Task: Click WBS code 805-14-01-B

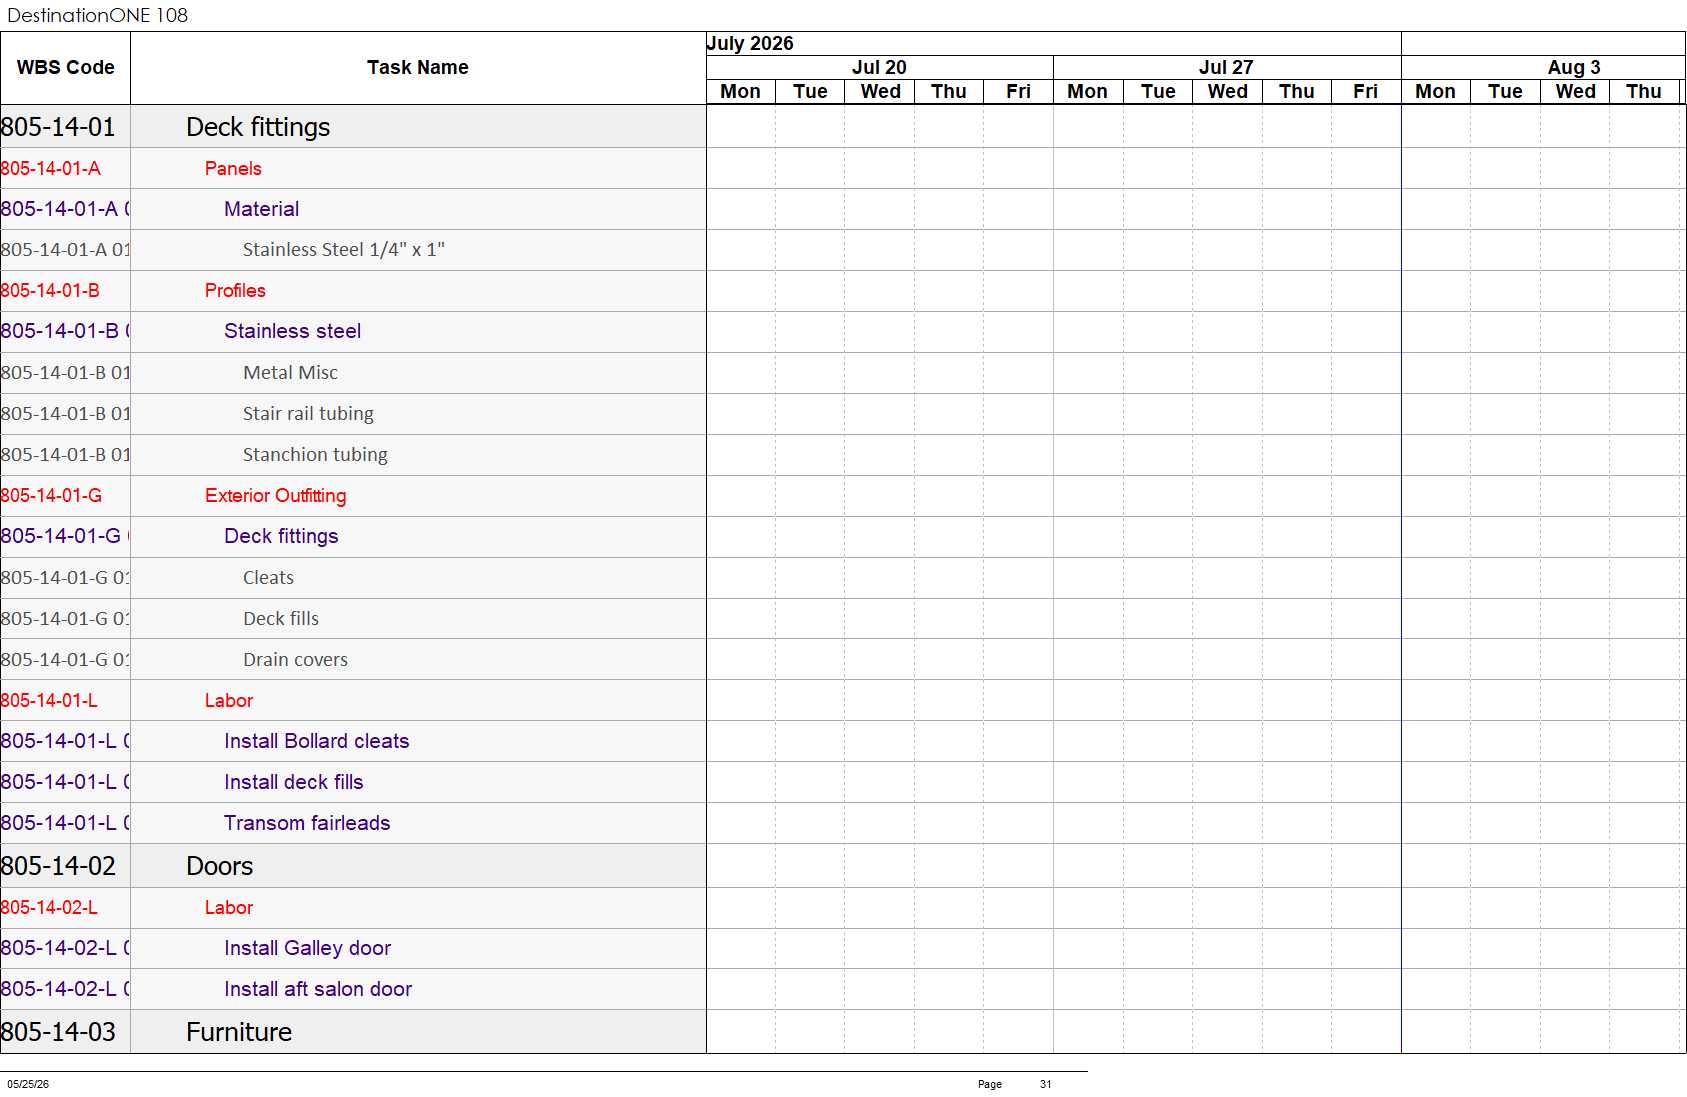Action: pyautogui.click(x=50, y=291)
